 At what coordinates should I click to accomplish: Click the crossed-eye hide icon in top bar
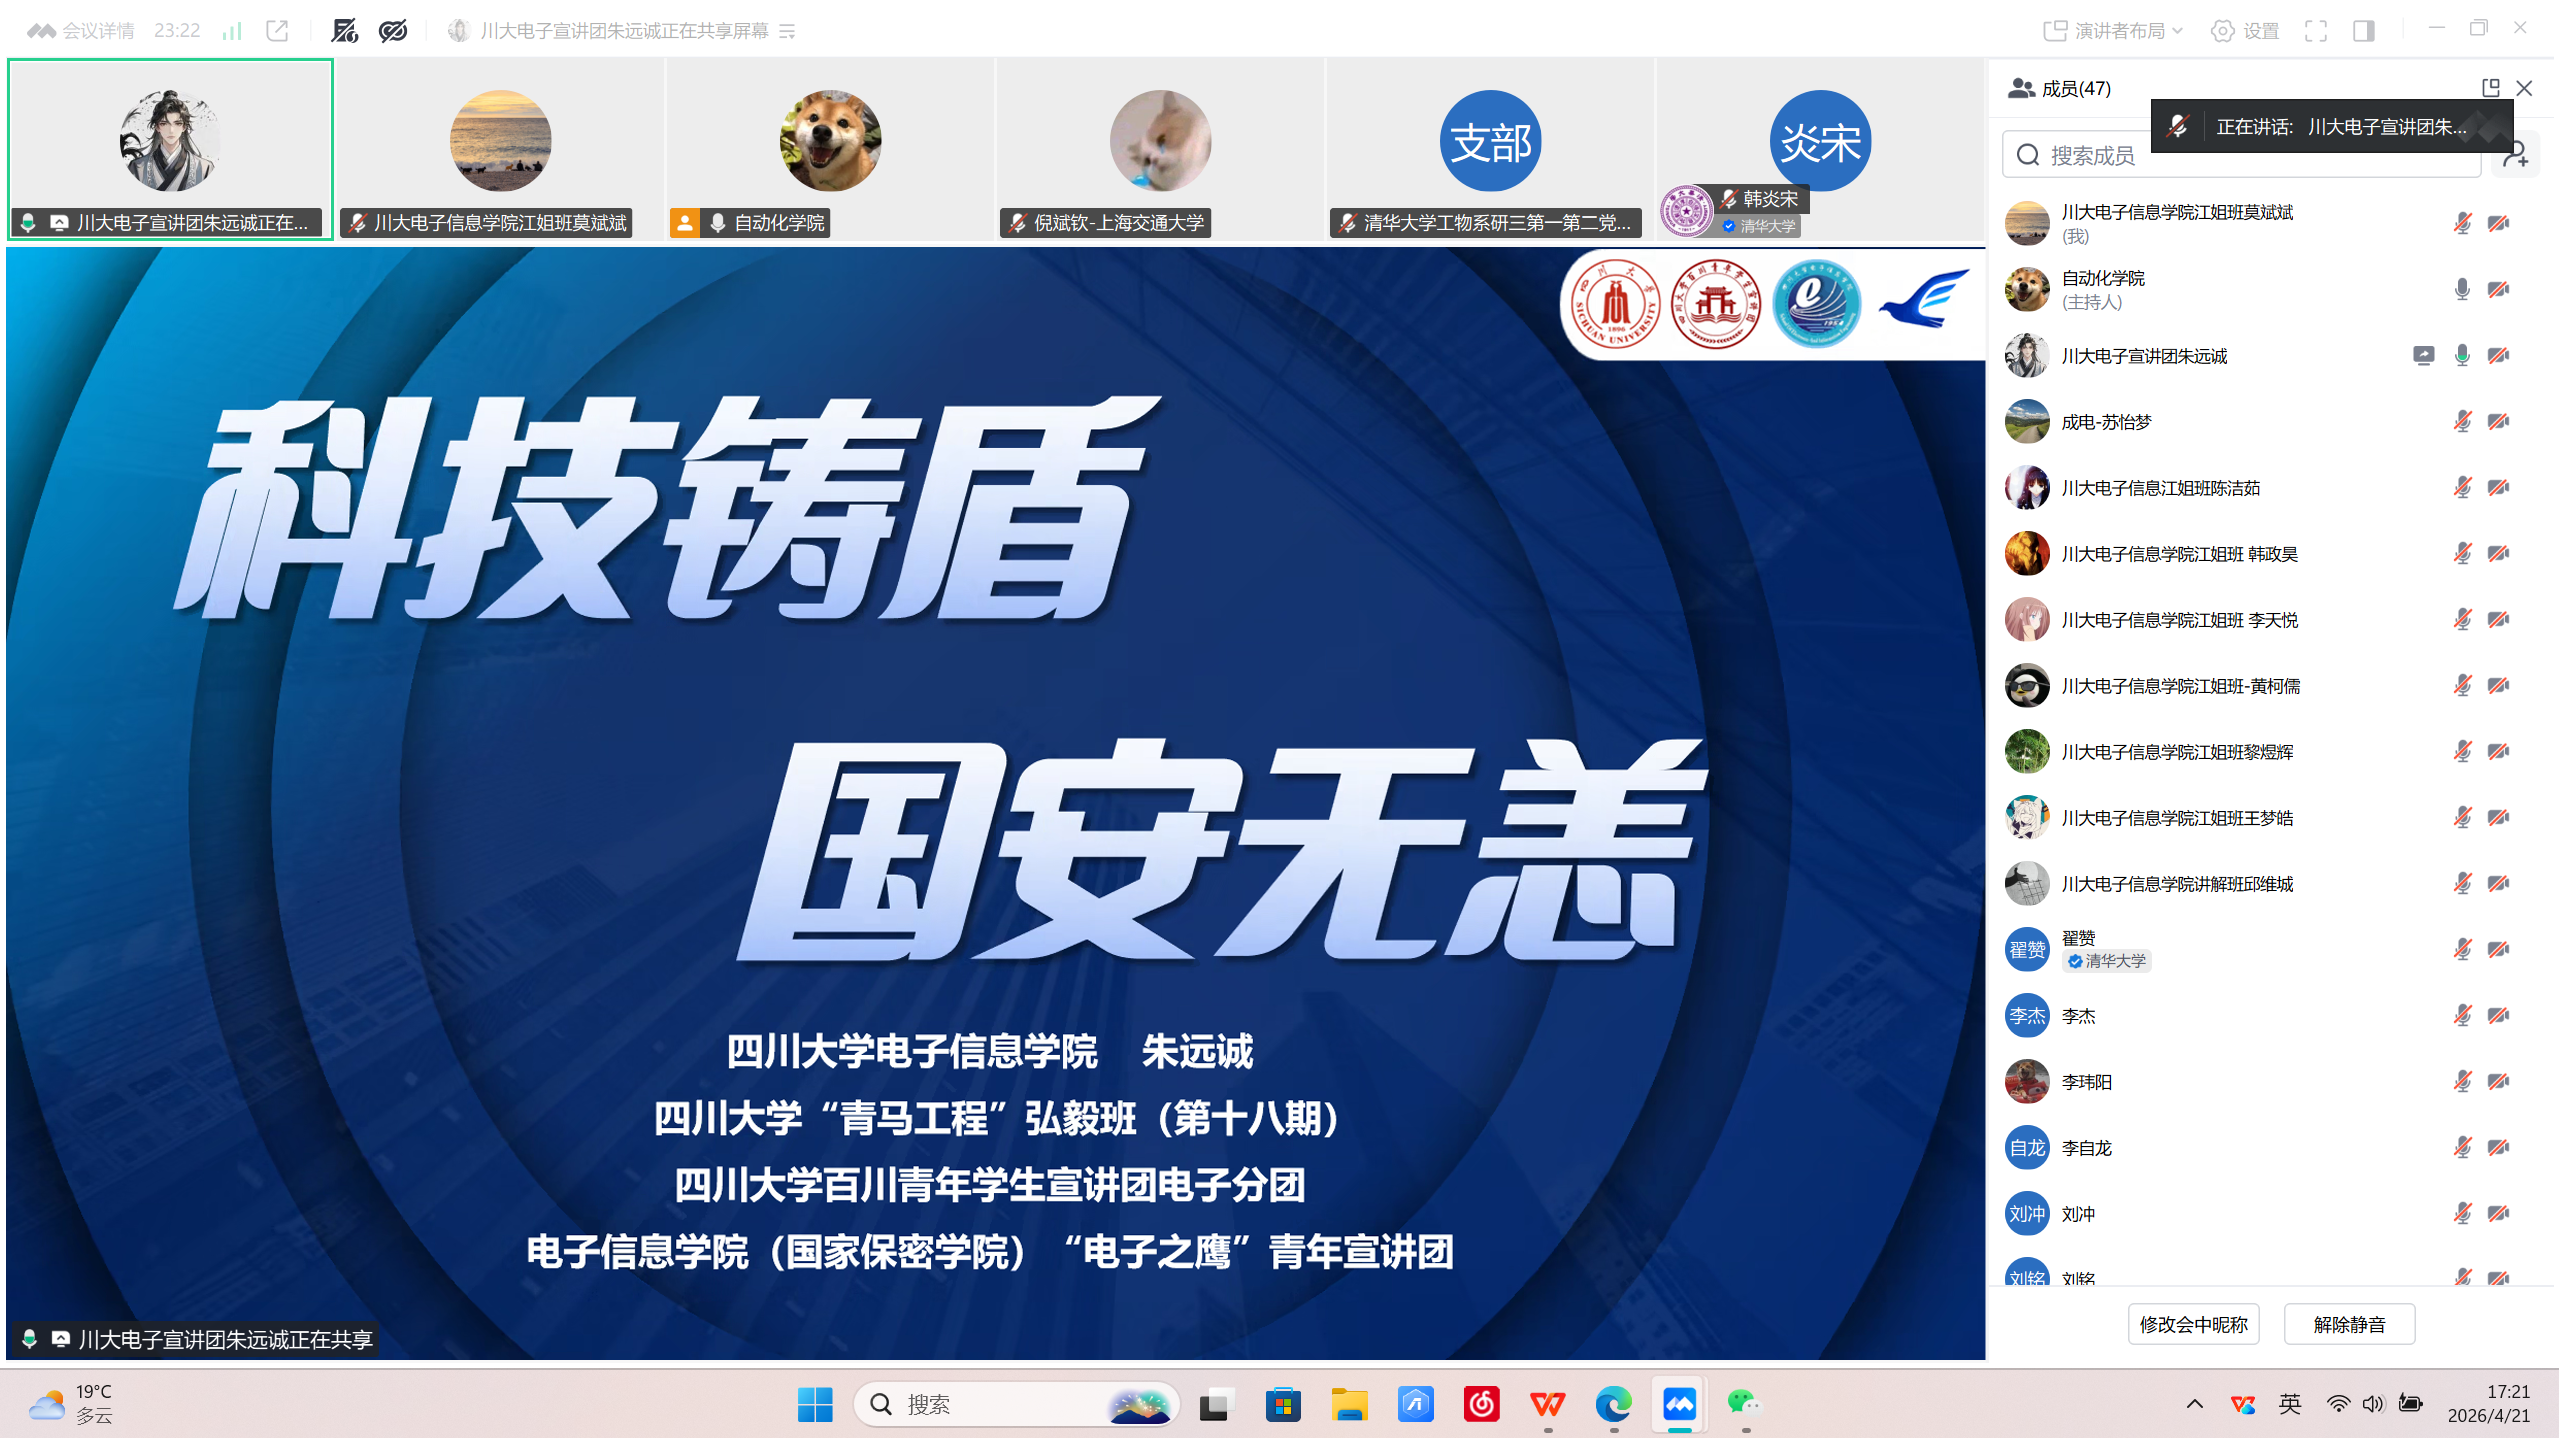coord(393,31)
